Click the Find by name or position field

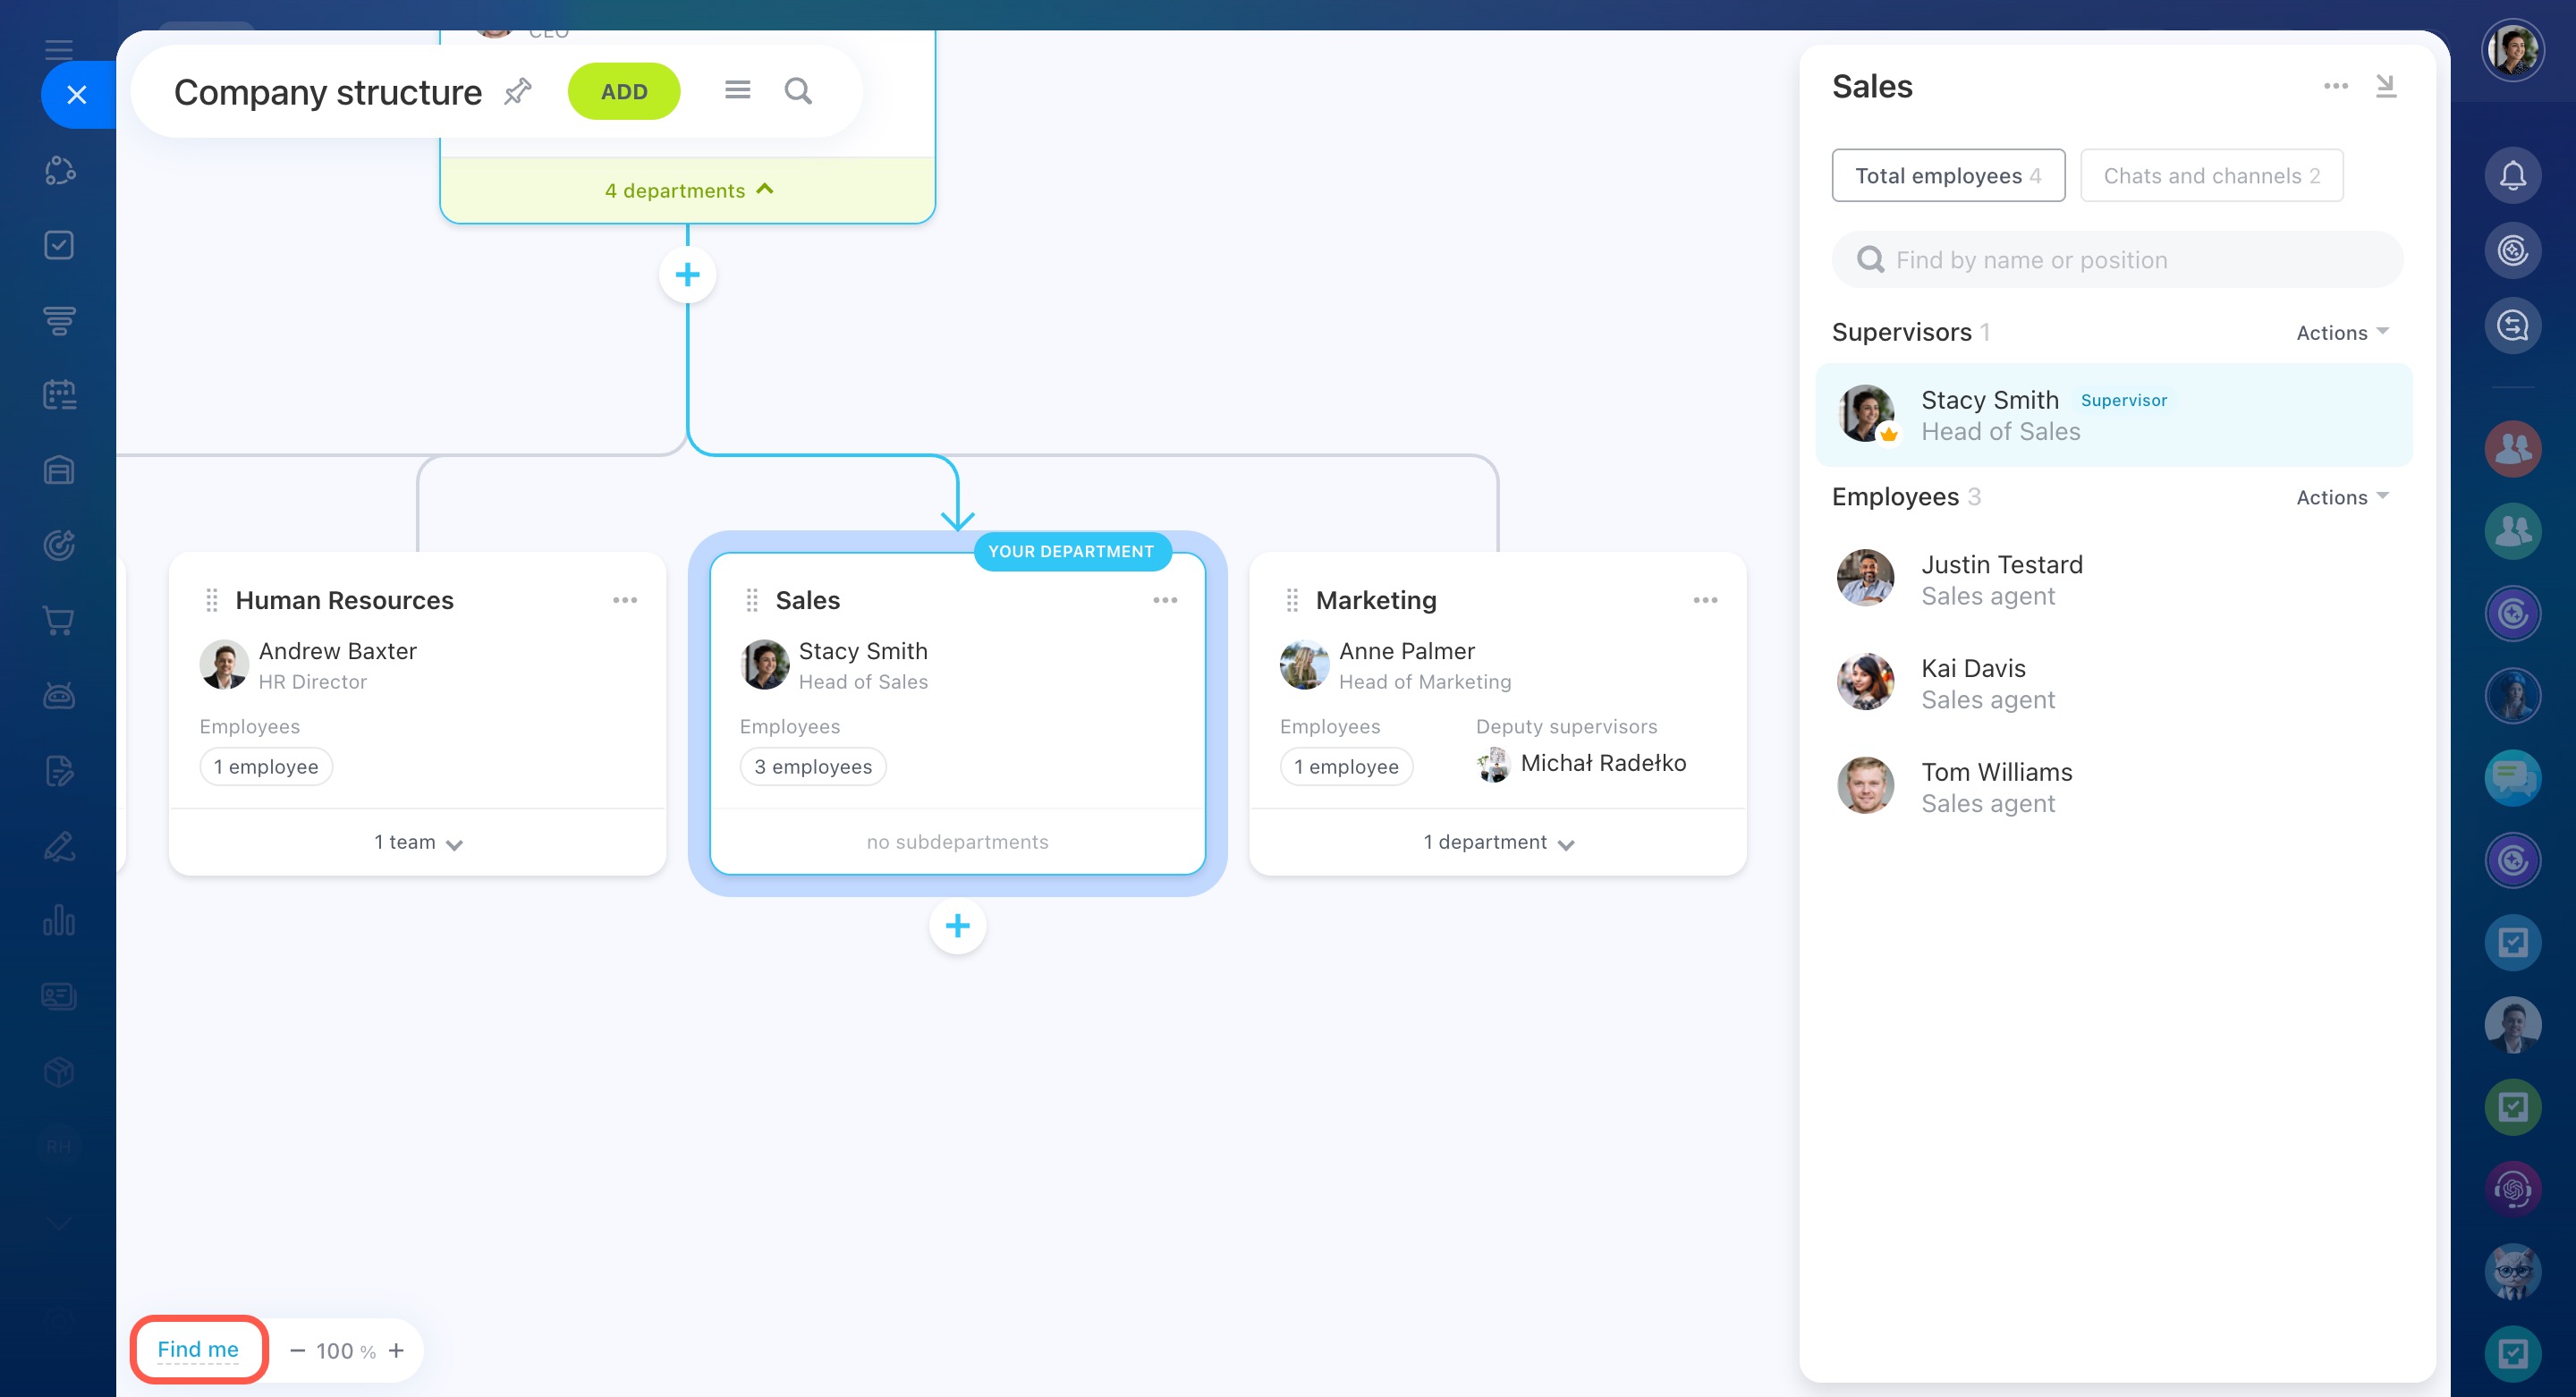[2117, 260]
